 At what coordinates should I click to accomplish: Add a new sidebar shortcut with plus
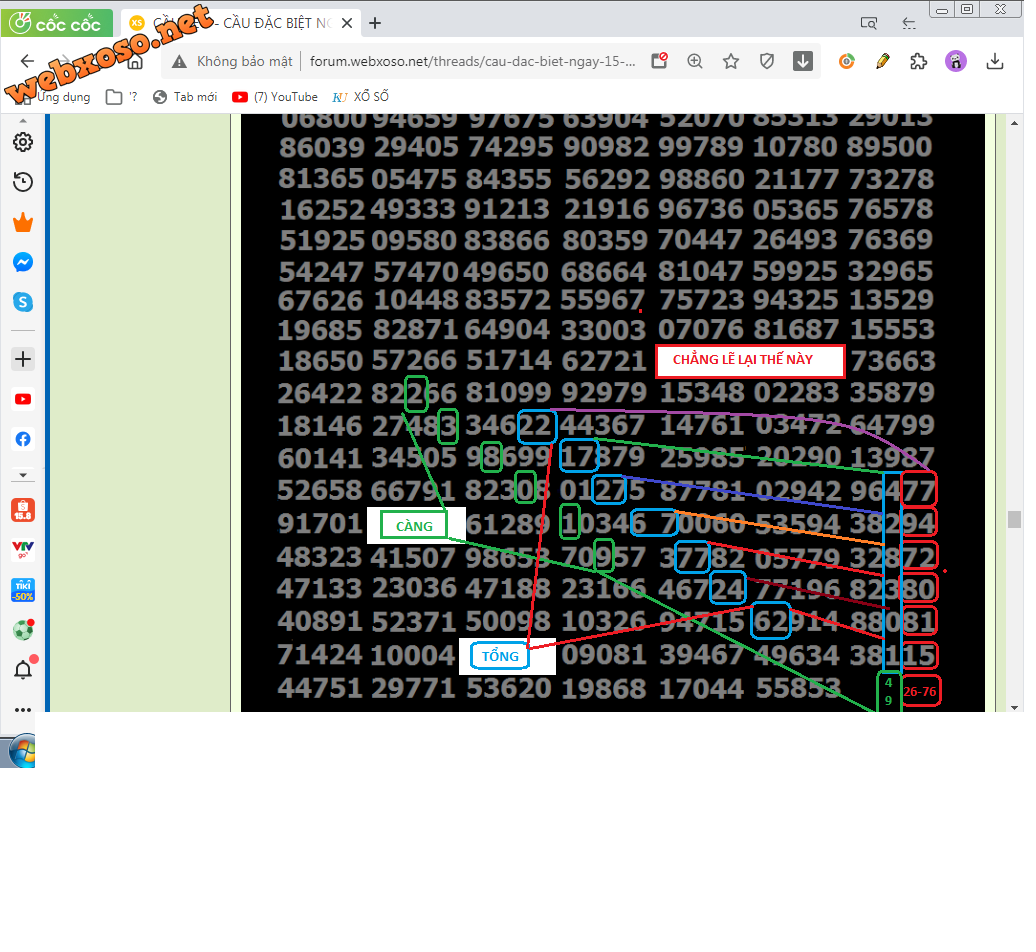point(23,359)
